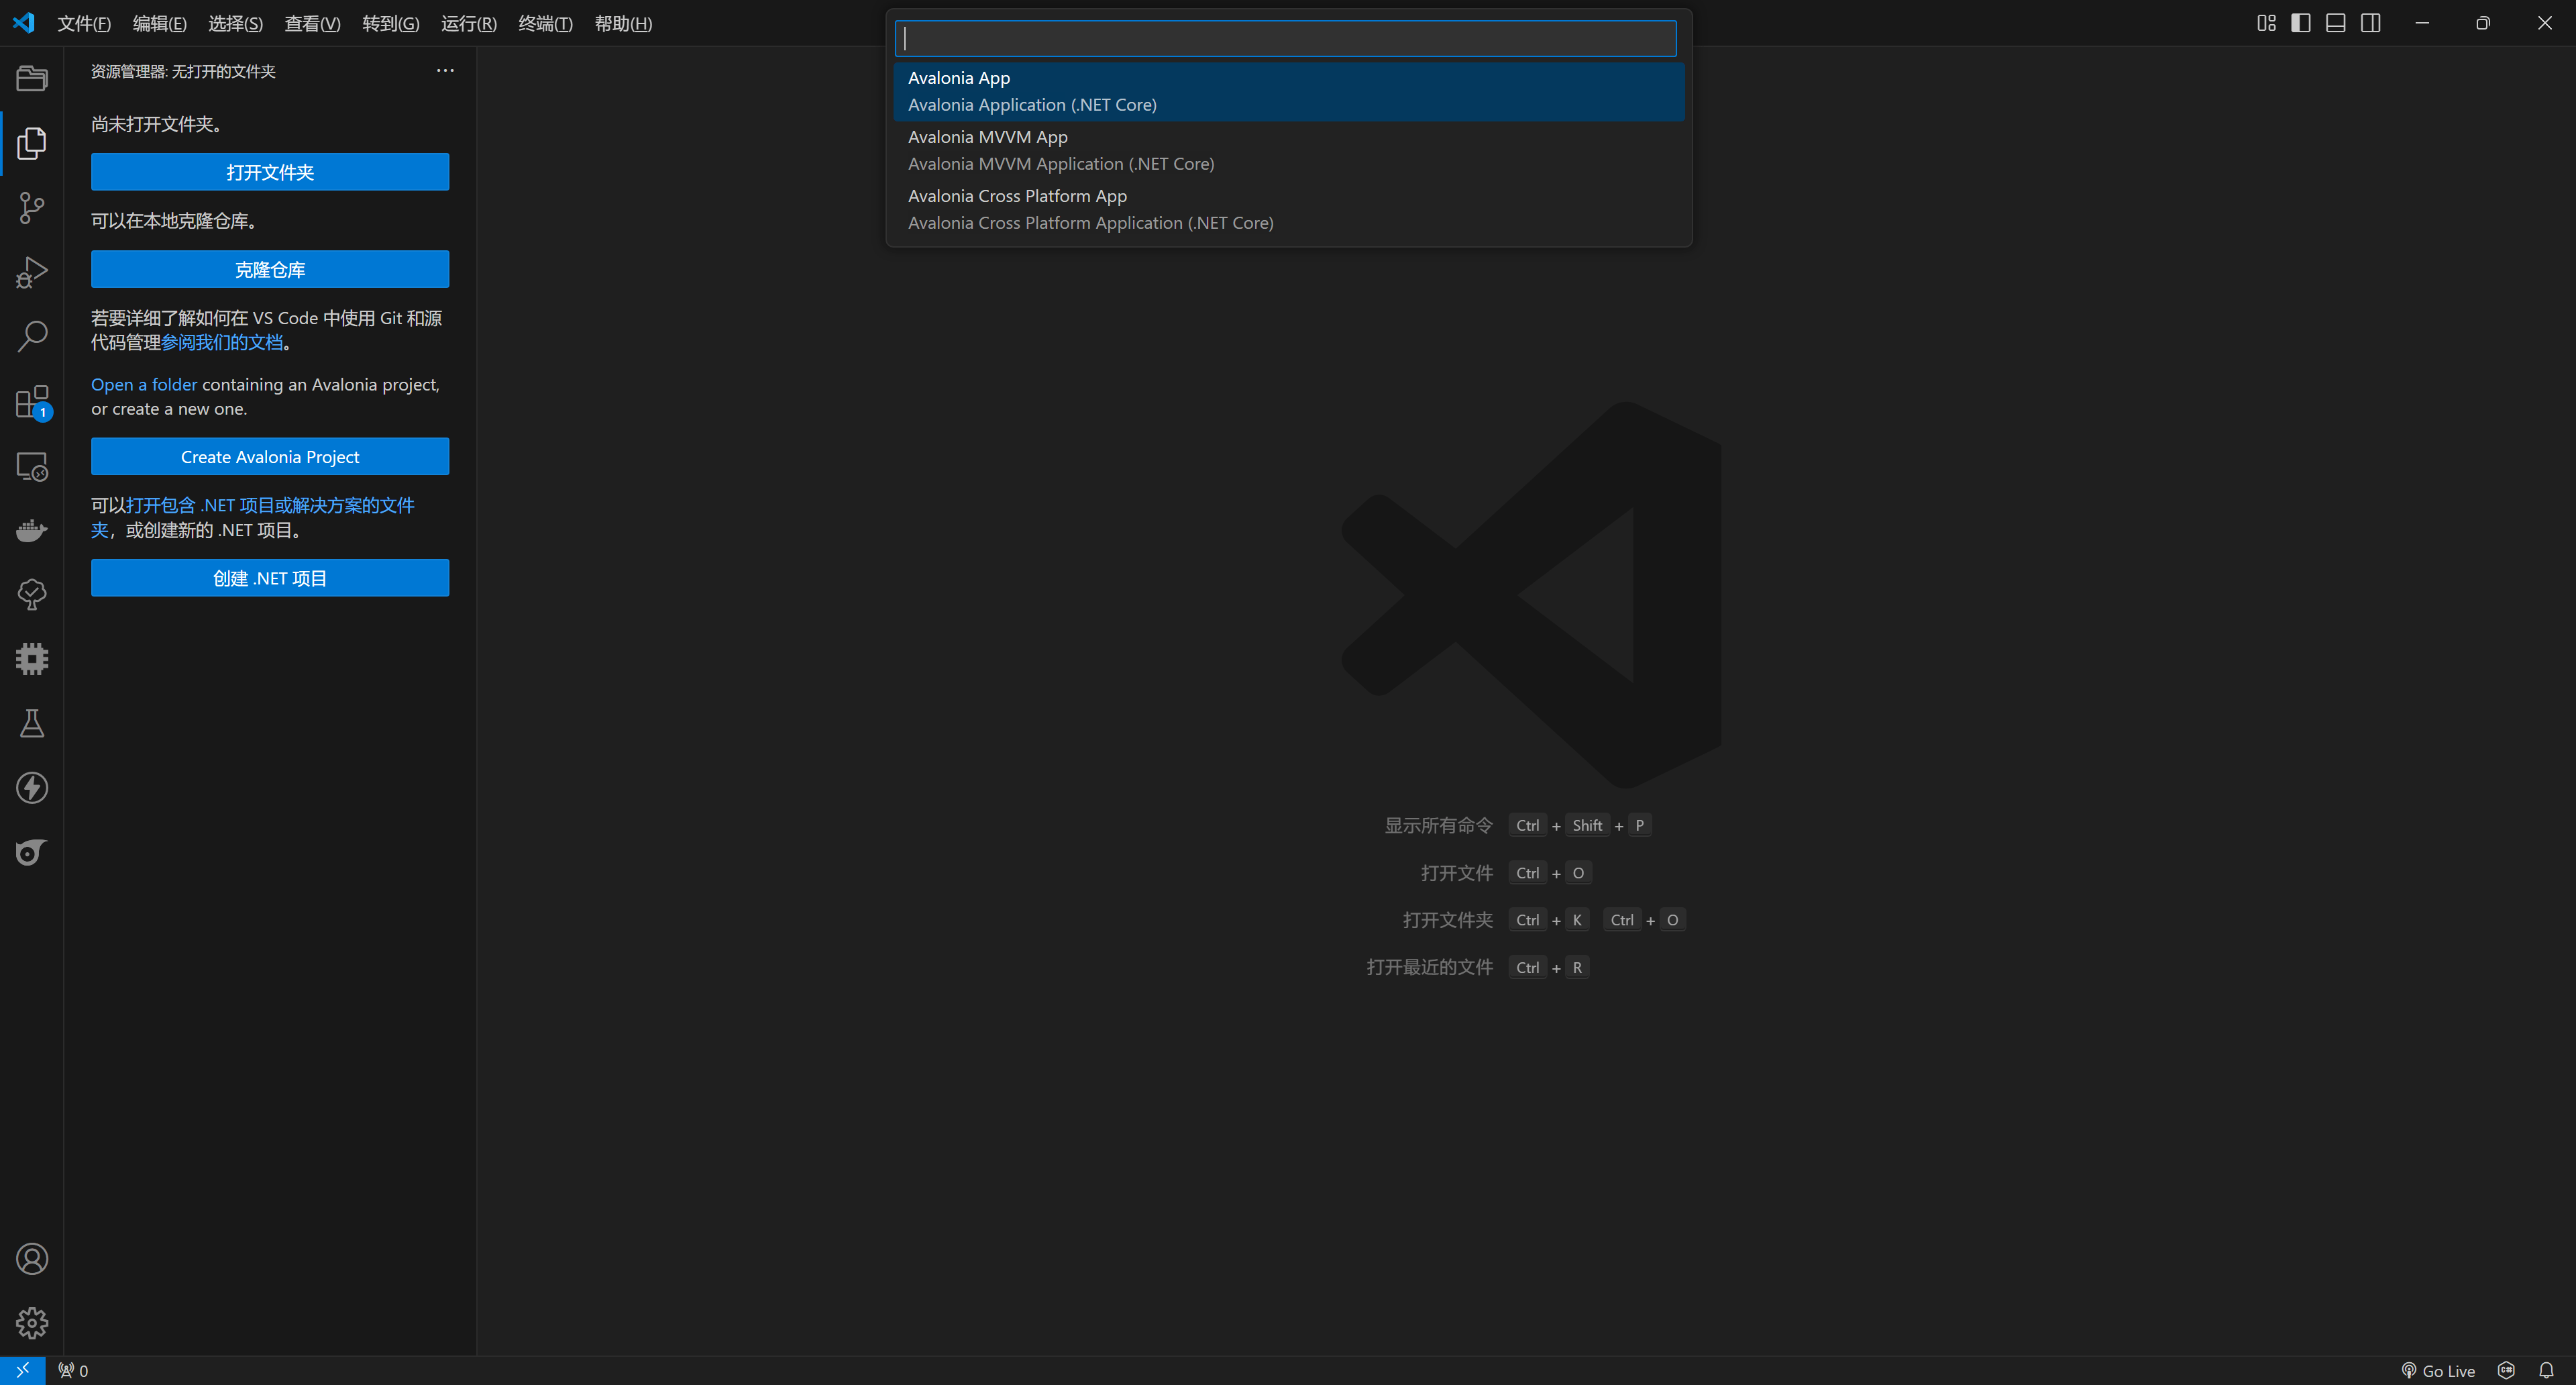
Task: Follow the Open a folder link
Action: (x=144, y=384)
